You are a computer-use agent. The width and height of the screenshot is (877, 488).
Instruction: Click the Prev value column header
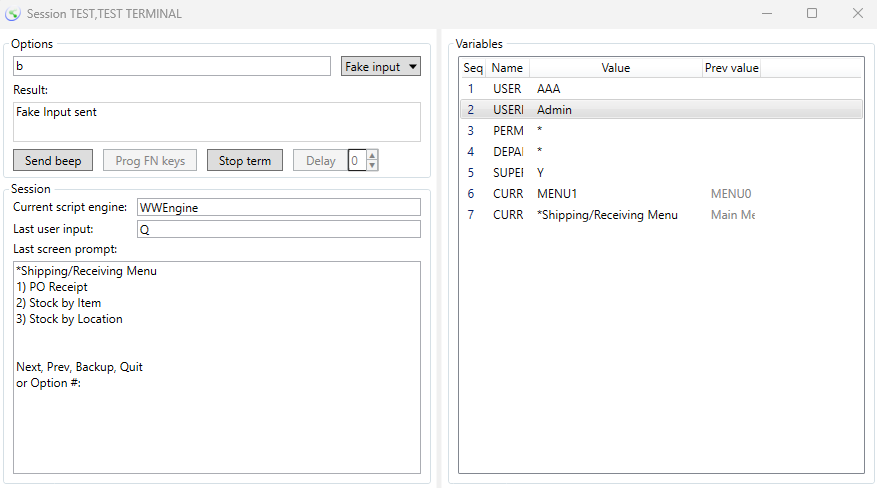tap(731, 68)
